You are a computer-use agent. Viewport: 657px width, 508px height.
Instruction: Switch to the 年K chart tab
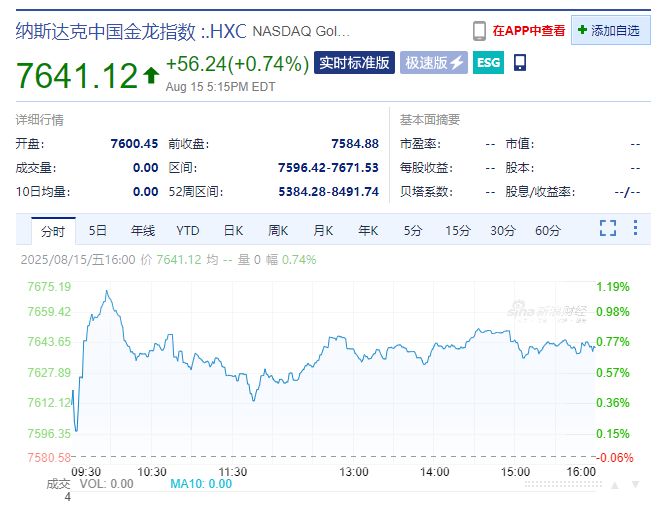[368, 231]
